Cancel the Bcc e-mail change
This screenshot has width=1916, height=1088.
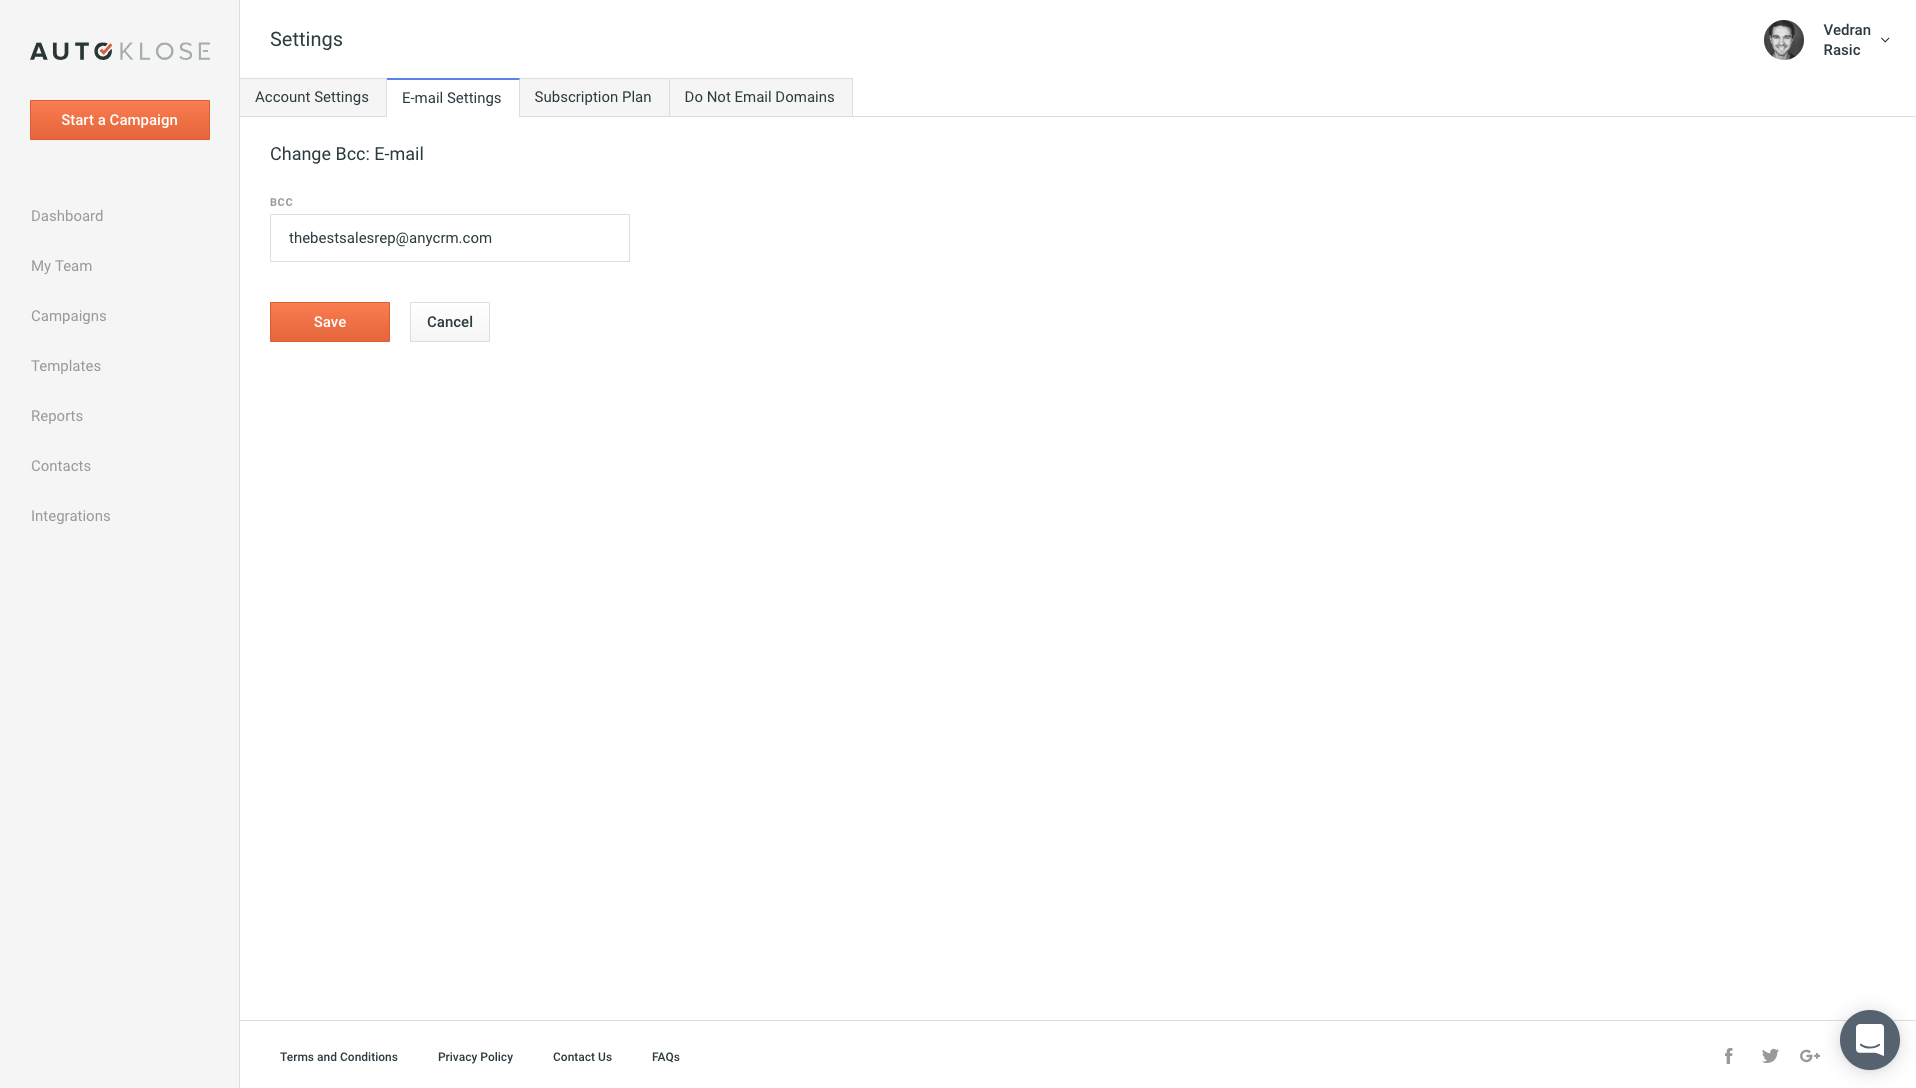(450, 322)
